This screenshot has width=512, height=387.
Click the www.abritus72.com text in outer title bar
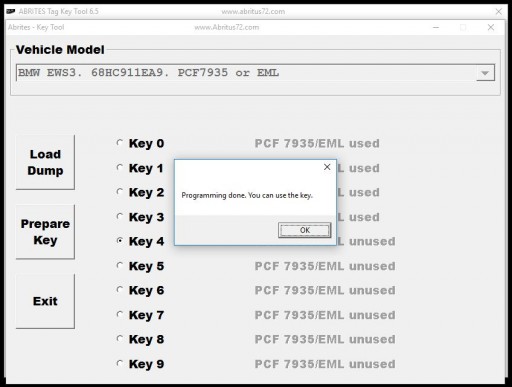(253, 12)
